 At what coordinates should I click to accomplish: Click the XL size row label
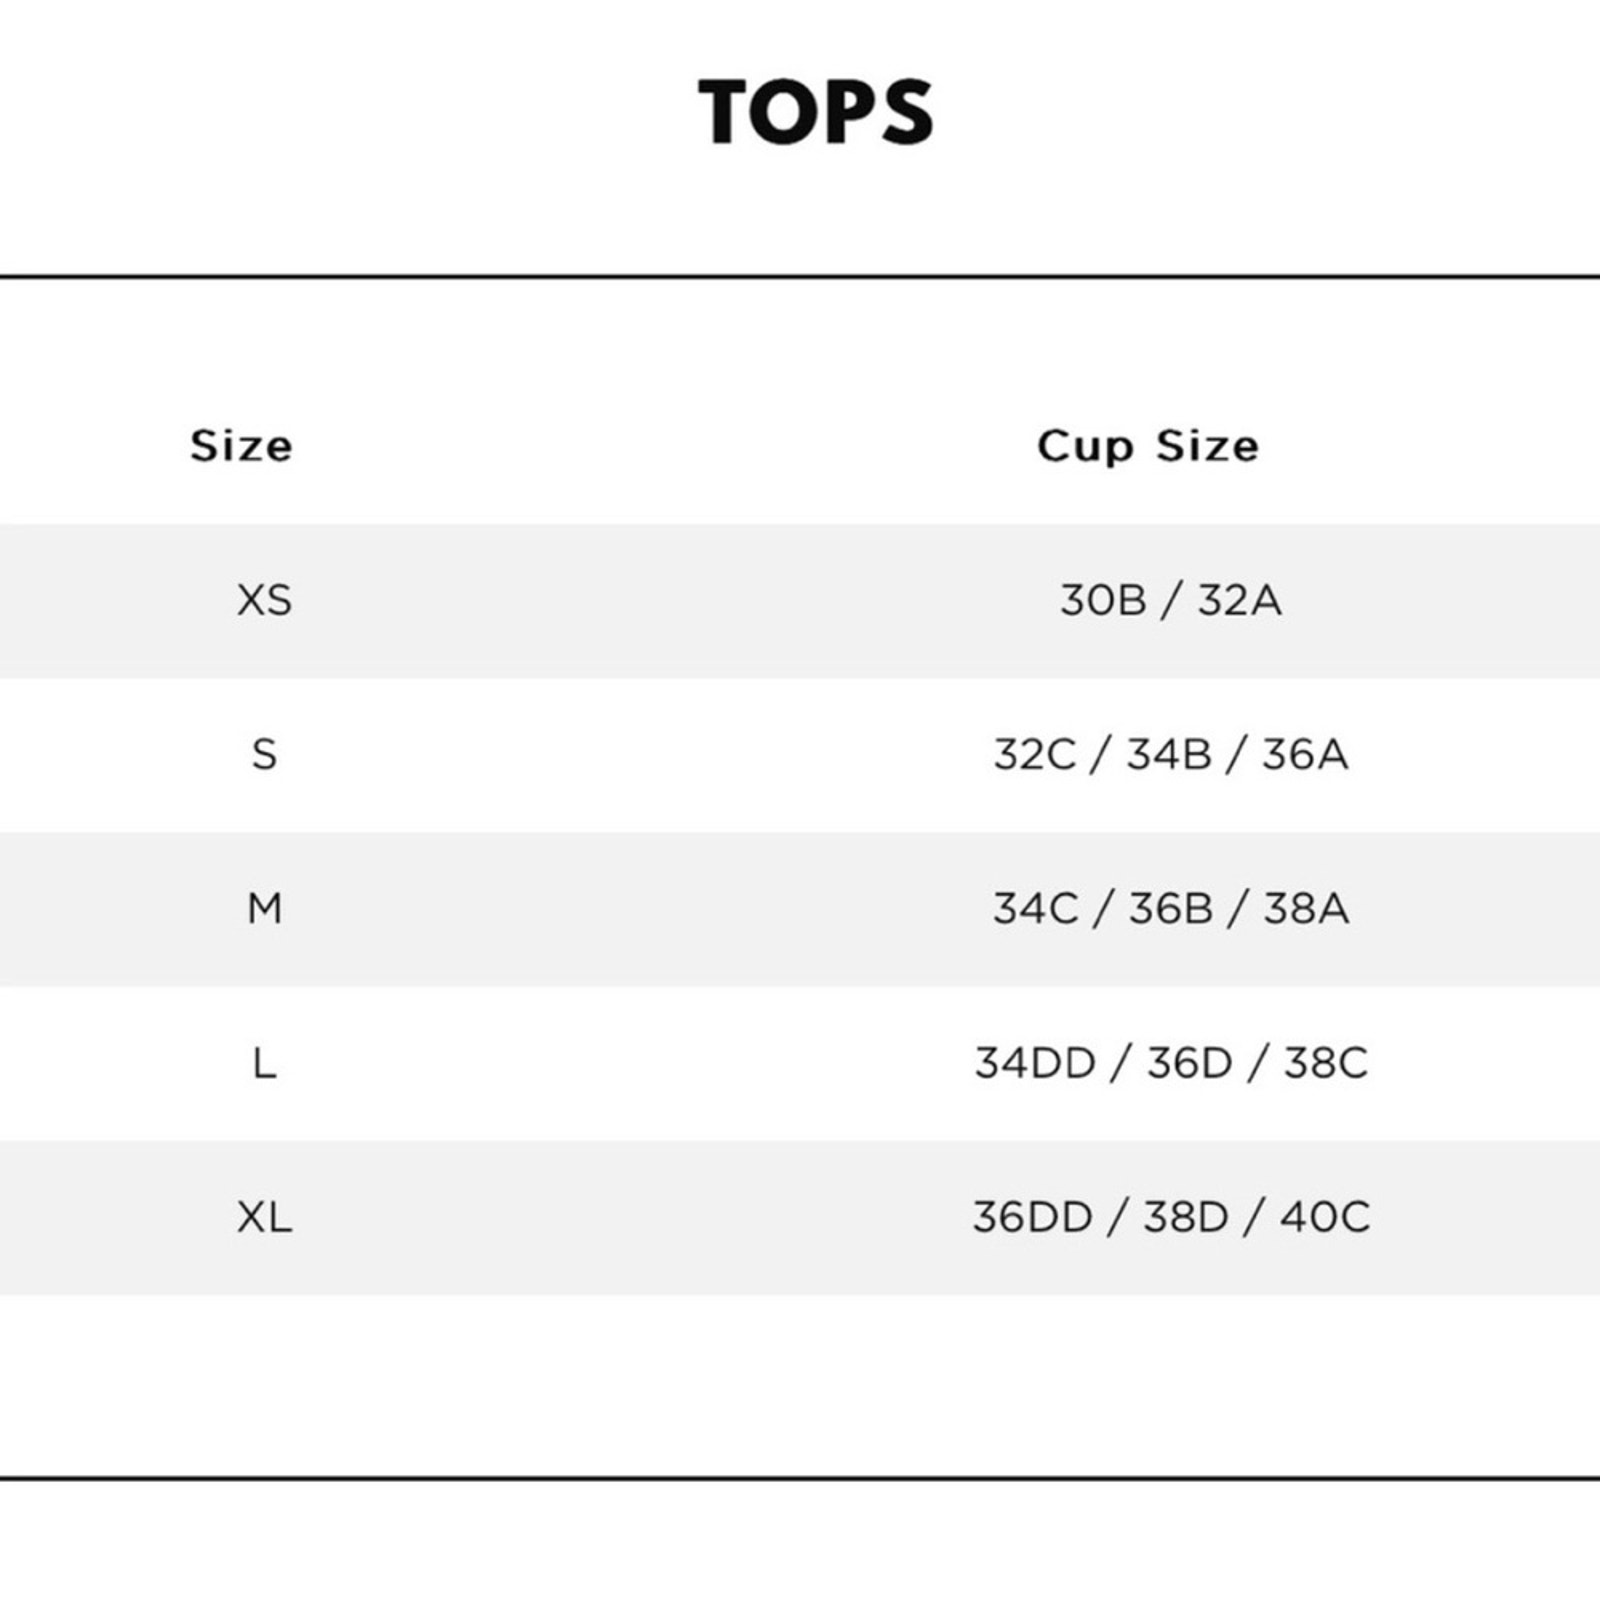click(x=265, y=1217)
